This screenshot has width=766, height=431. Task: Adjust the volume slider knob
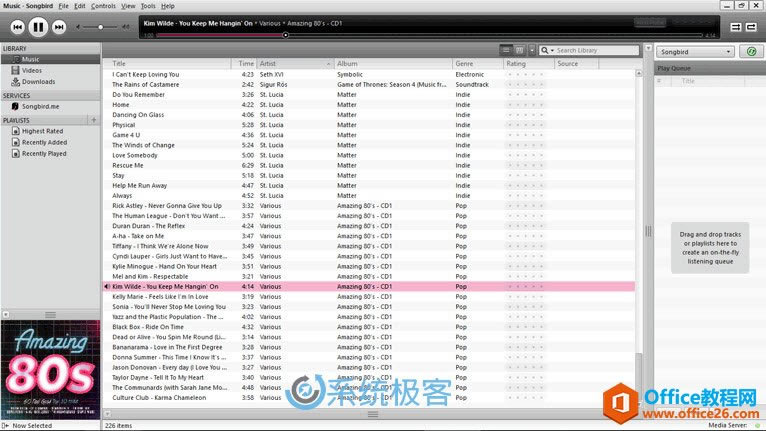[x=101, y=27]
